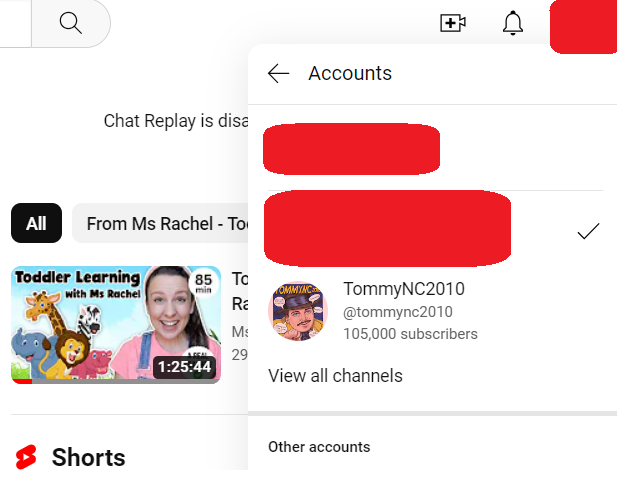Viewport: 617px width, 485px height.
Task: Click the Accounts panel title
Action: pos(350,74)
